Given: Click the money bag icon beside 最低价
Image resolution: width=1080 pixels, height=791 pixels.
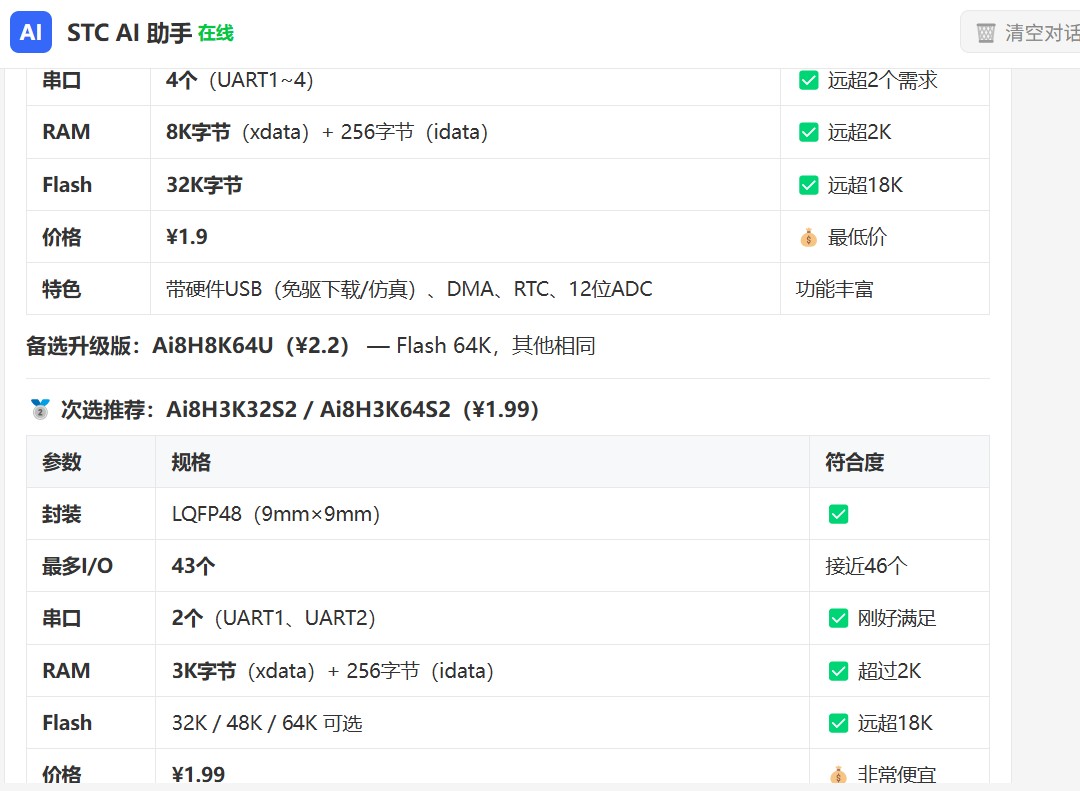Looking at the screenshot, I should pos(809,238).
